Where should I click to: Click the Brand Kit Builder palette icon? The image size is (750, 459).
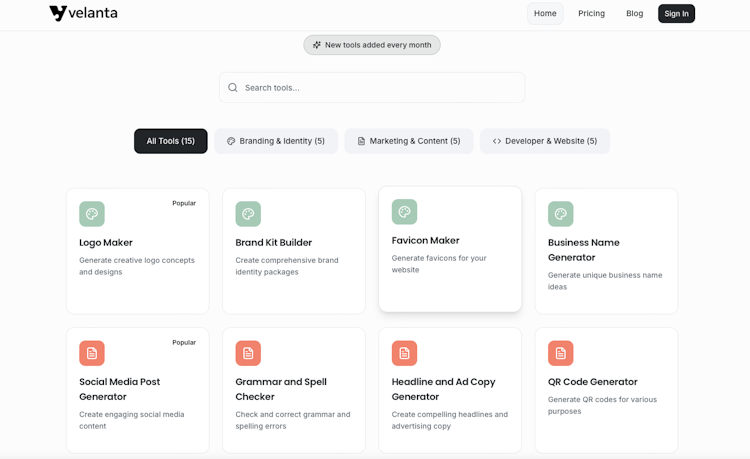[248, 214]
